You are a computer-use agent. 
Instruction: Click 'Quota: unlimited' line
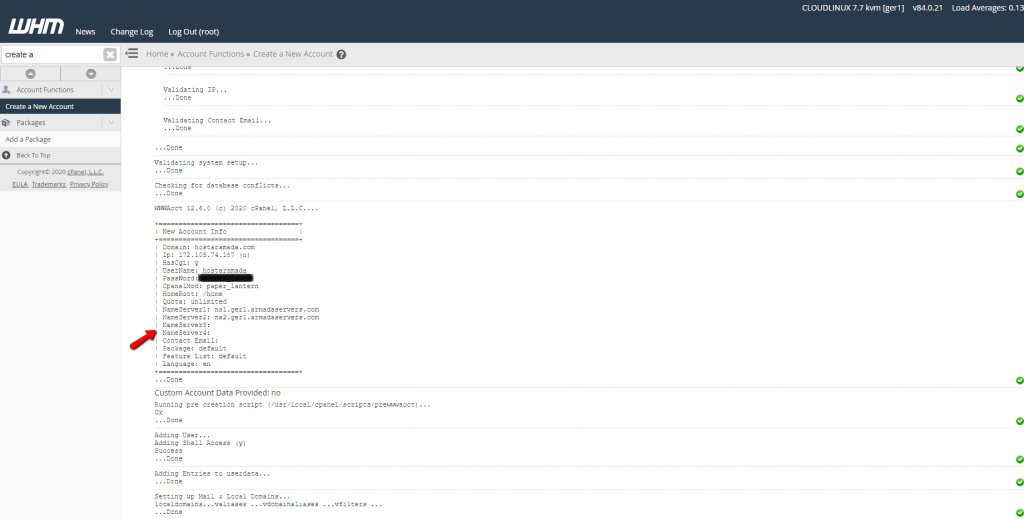click(194, 302)
